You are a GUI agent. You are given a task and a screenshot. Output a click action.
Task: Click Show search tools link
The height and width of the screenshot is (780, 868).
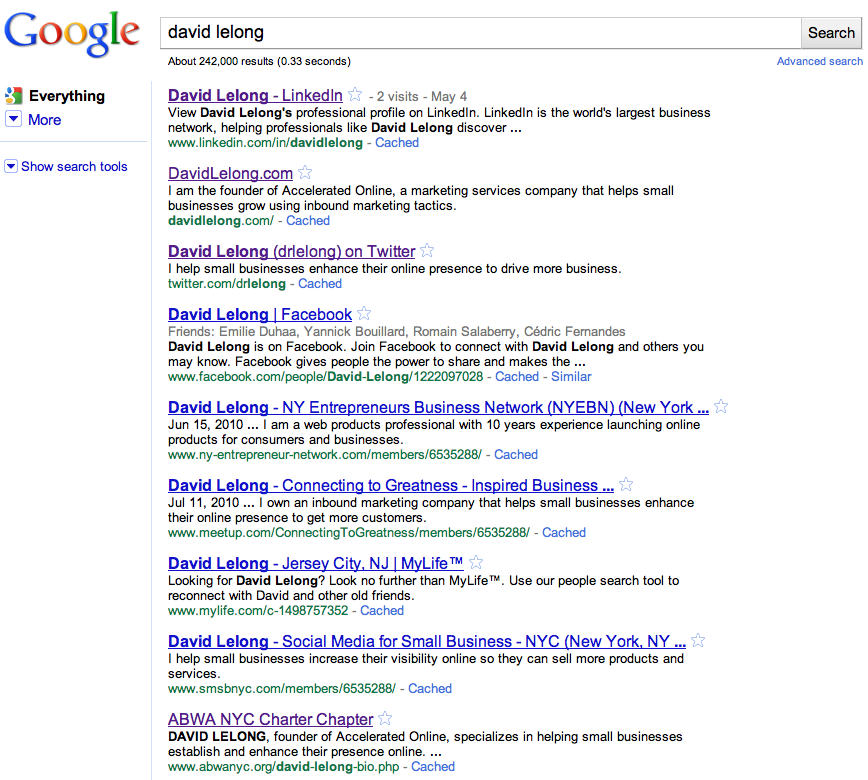click(74, 167)
